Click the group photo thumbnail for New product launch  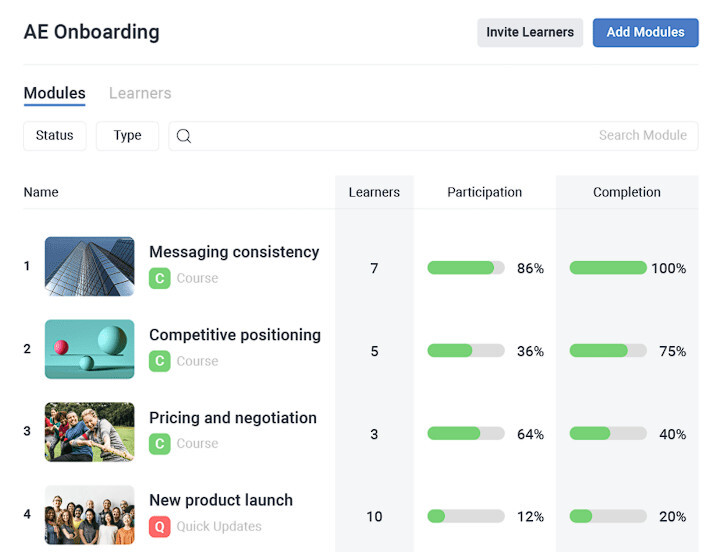(89, 515)
